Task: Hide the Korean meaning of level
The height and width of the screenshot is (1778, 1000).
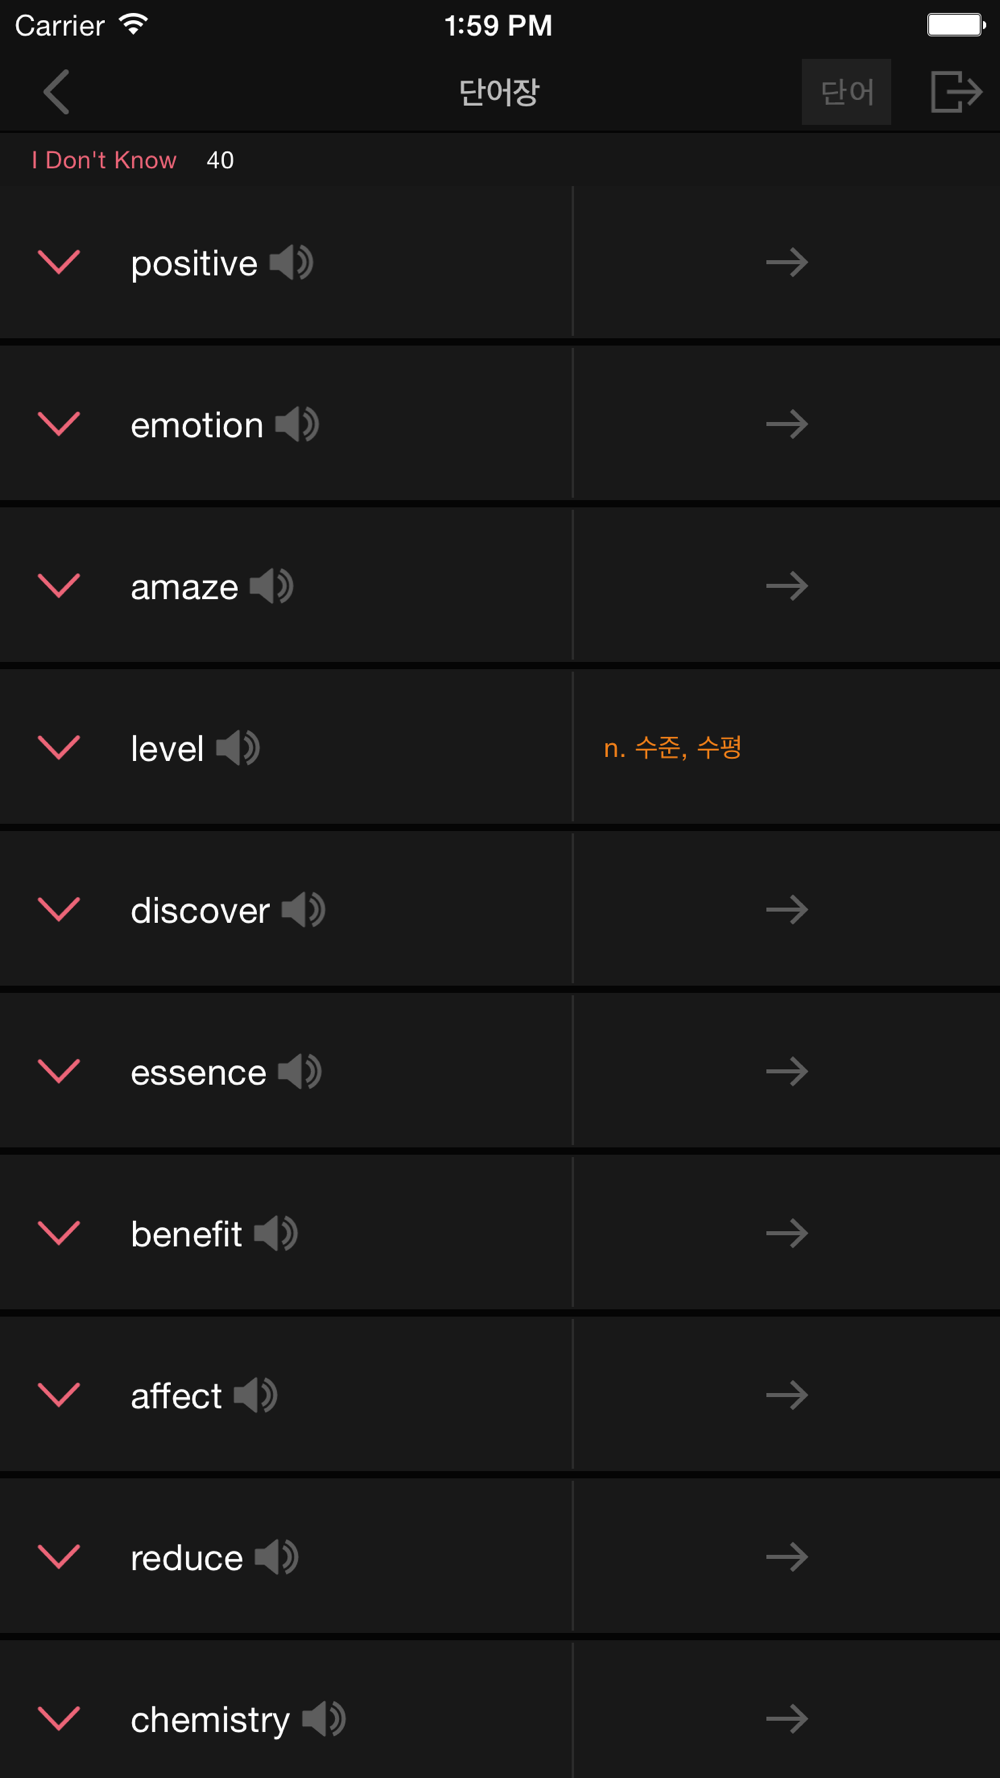Action: click(673, 748)
